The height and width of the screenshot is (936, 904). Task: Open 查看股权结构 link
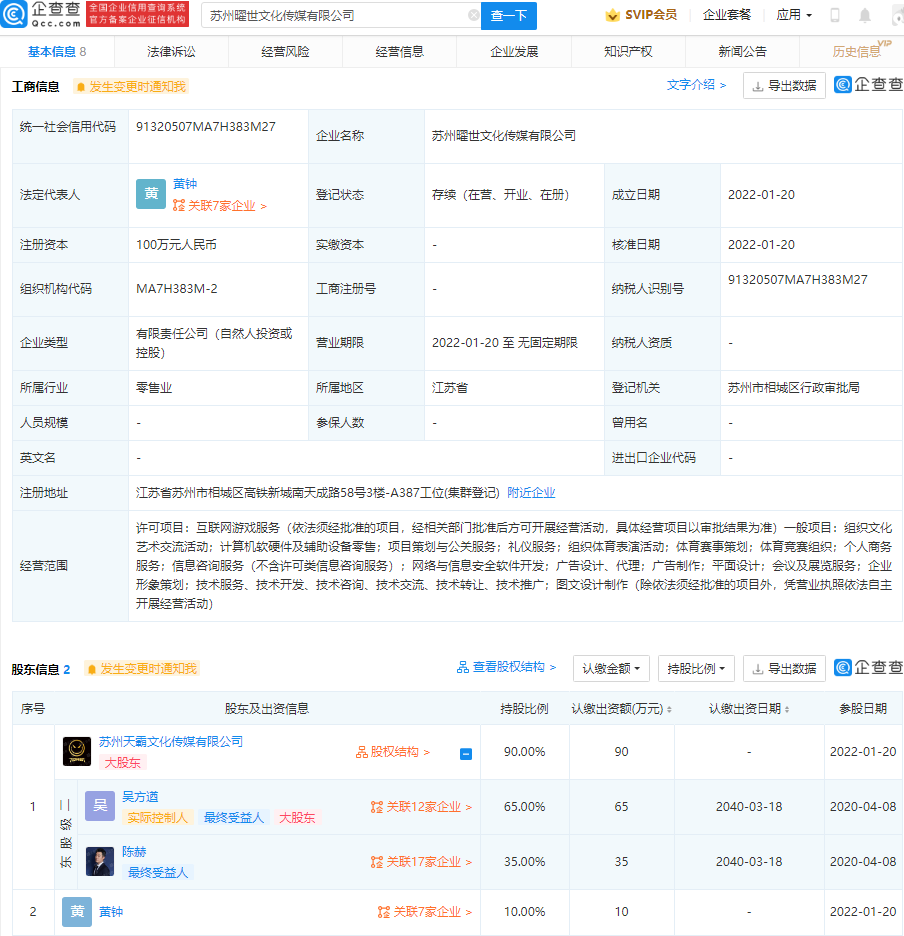pos(506,667)
